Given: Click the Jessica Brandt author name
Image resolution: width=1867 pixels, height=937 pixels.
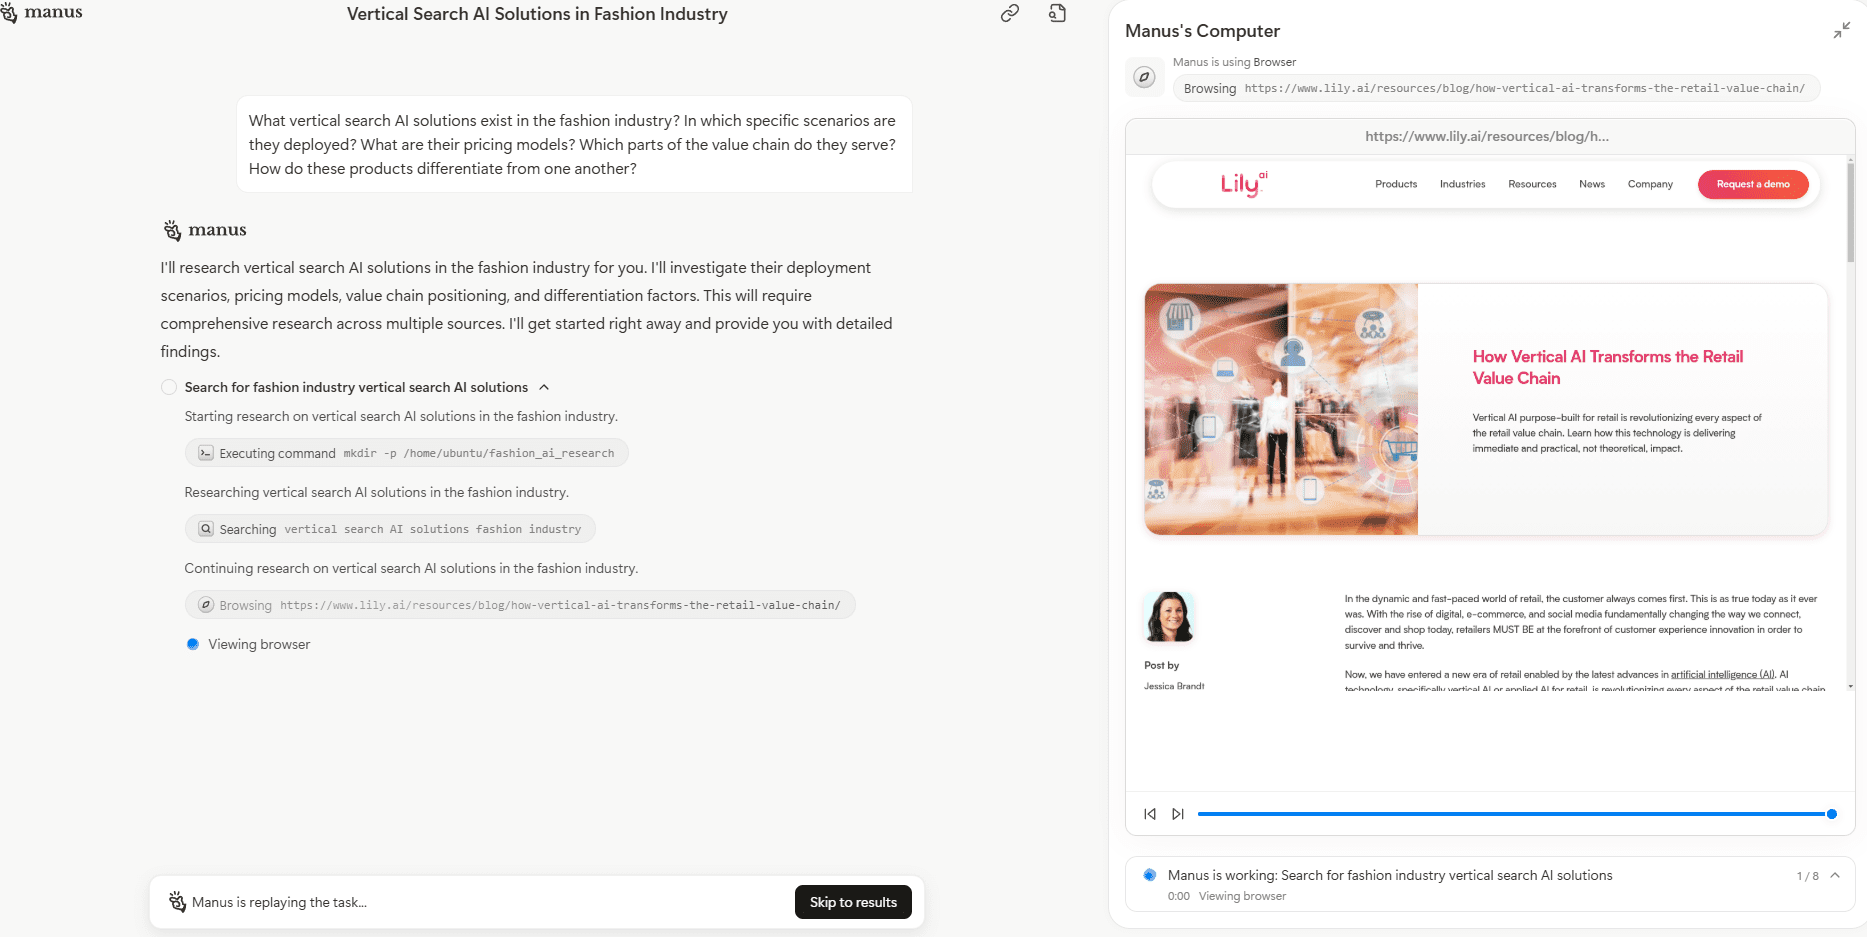Looking at the screenshot, I should pyautogui.click(x=1174, y=686).
